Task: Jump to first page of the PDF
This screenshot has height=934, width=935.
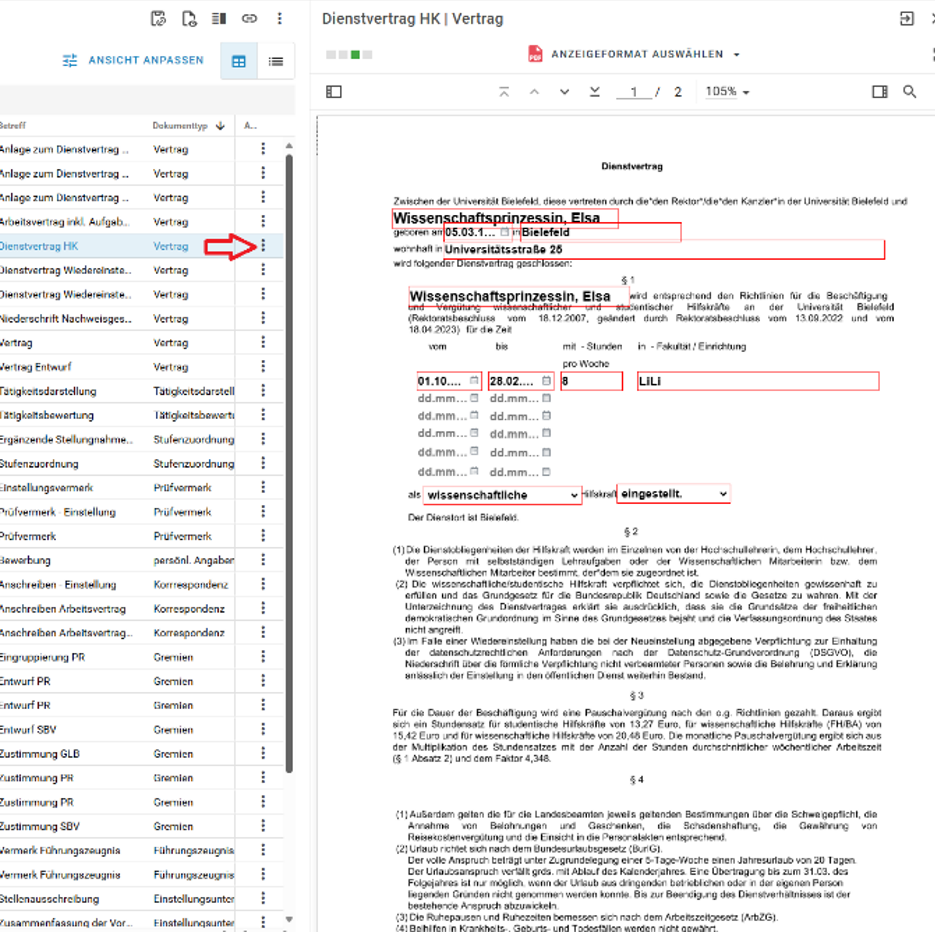Action: click(503, 92)
